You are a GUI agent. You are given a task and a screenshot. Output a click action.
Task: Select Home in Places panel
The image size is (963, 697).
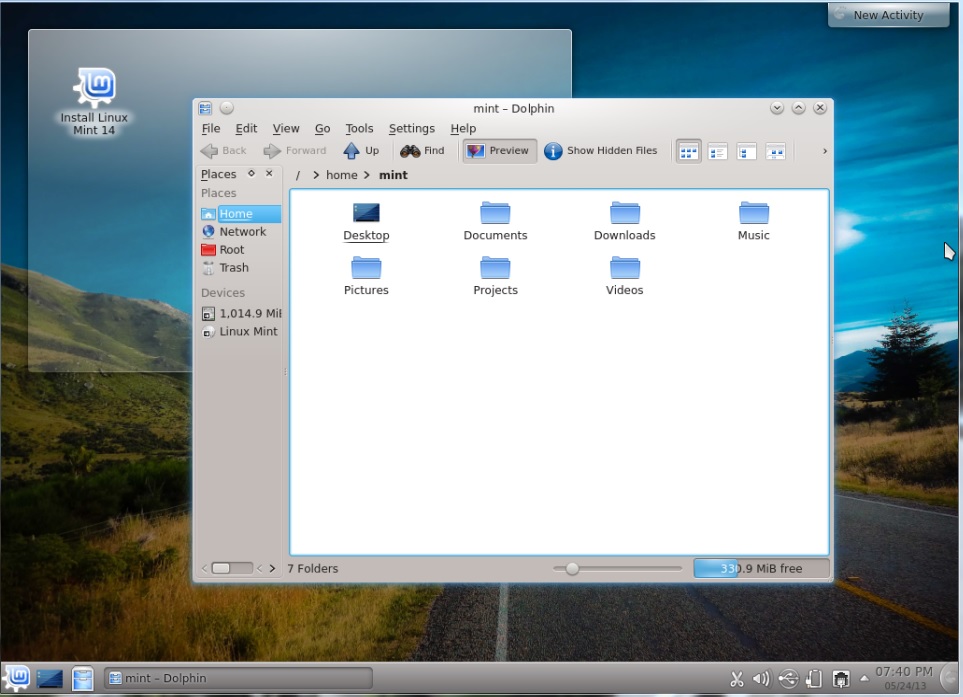tap(240, 214)
